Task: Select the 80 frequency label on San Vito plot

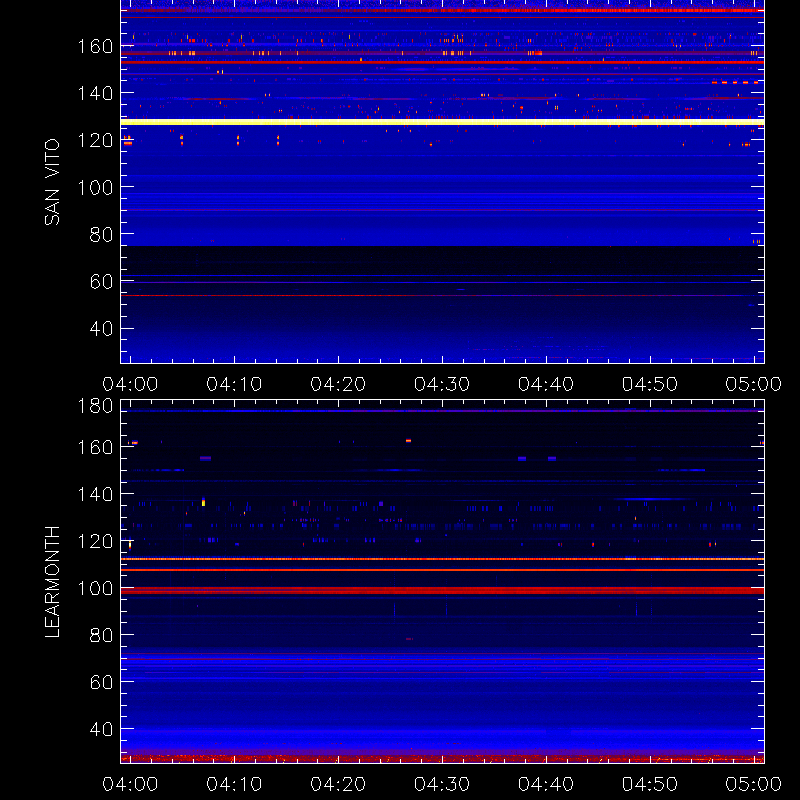Action: pyautogui.click(x=101, y=234)
